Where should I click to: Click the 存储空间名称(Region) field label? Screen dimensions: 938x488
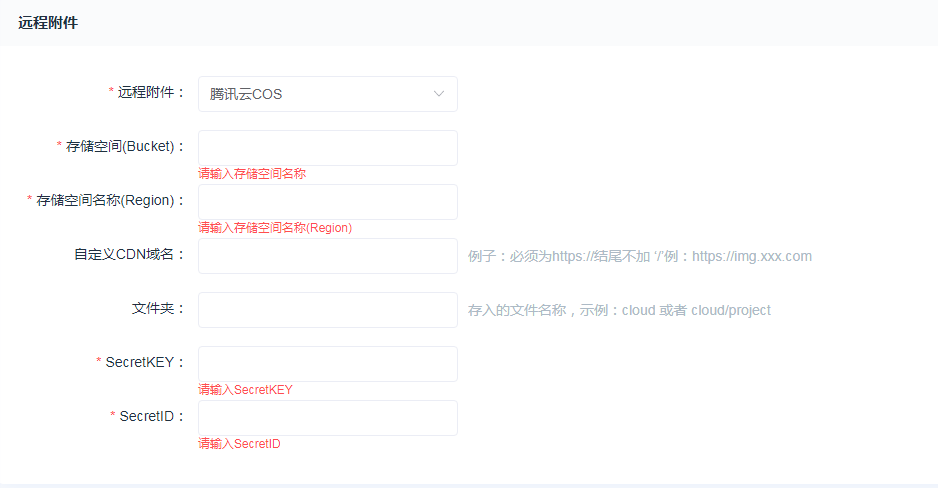pos(110,200)
